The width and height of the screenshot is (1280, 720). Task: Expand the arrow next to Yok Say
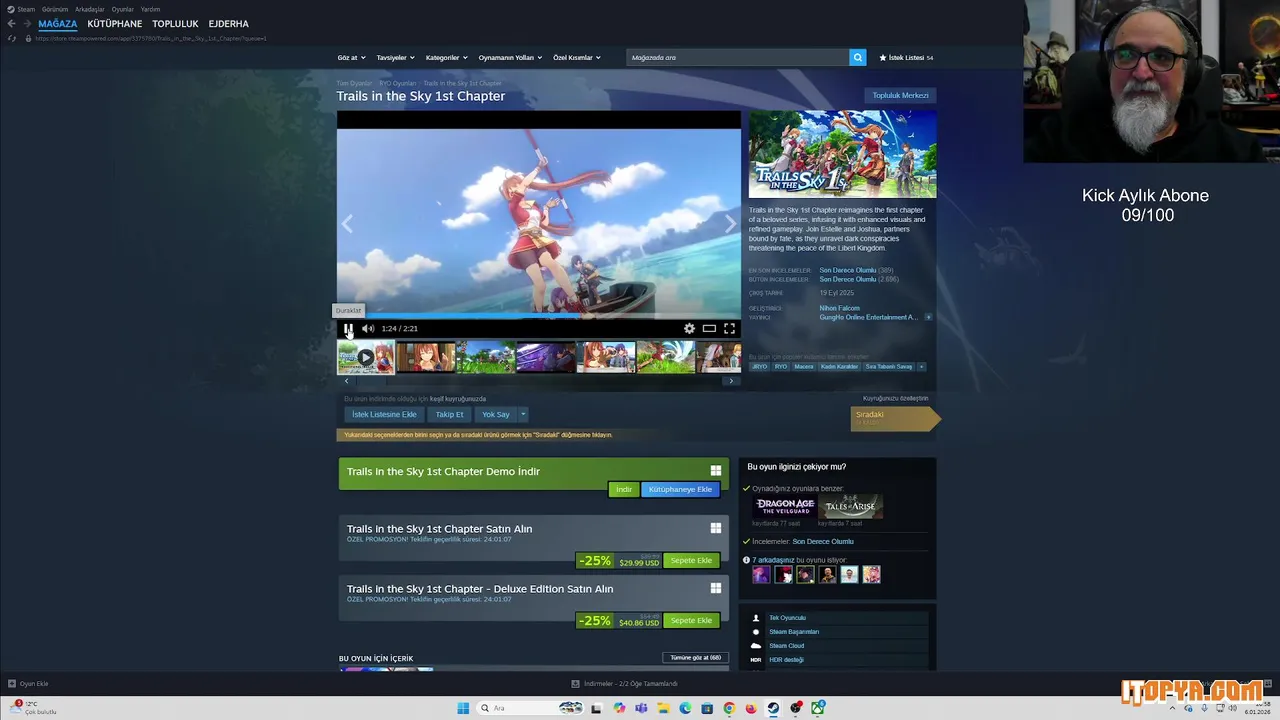[522, 414]
